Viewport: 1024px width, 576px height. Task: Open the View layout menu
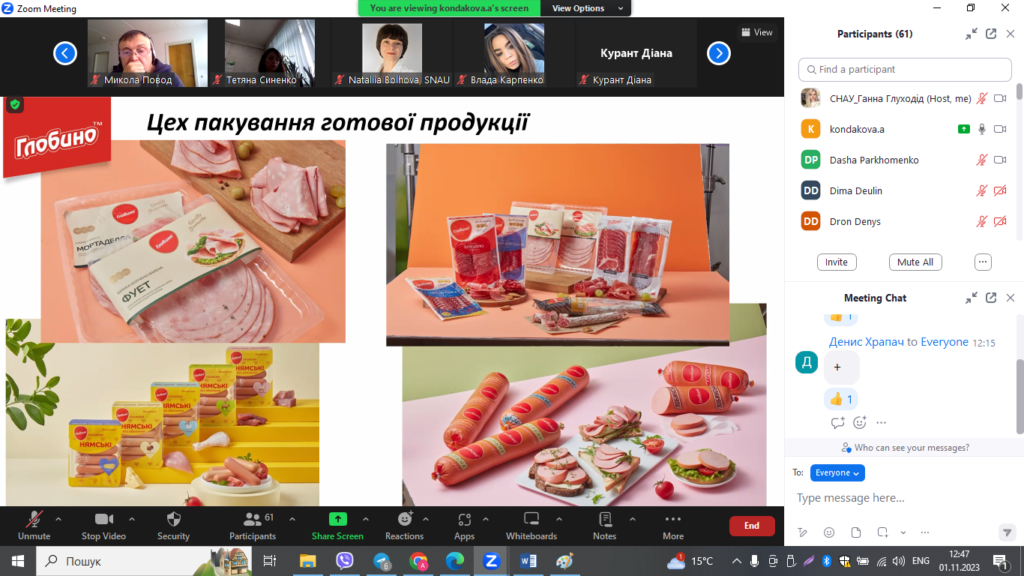tap(757, 32)
